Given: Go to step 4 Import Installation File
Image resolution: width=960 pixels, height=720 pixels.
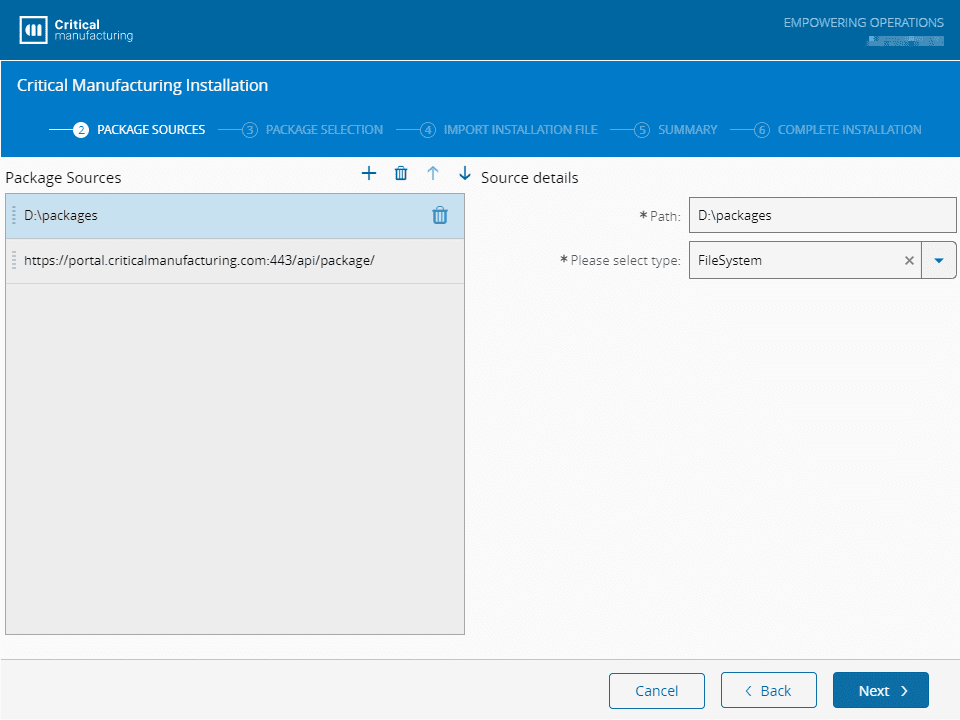Looking at the screenshot, I should [x=510, y=130].
